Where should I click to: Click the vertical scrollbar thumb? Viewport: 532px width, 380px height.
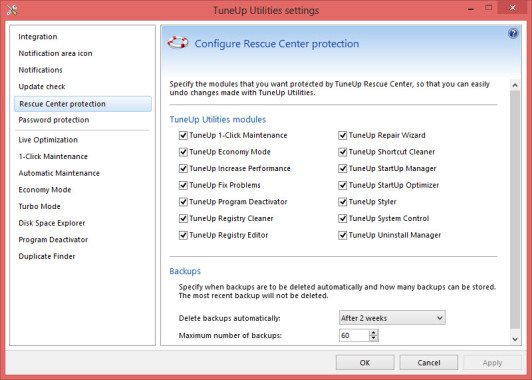coord(515,209)
